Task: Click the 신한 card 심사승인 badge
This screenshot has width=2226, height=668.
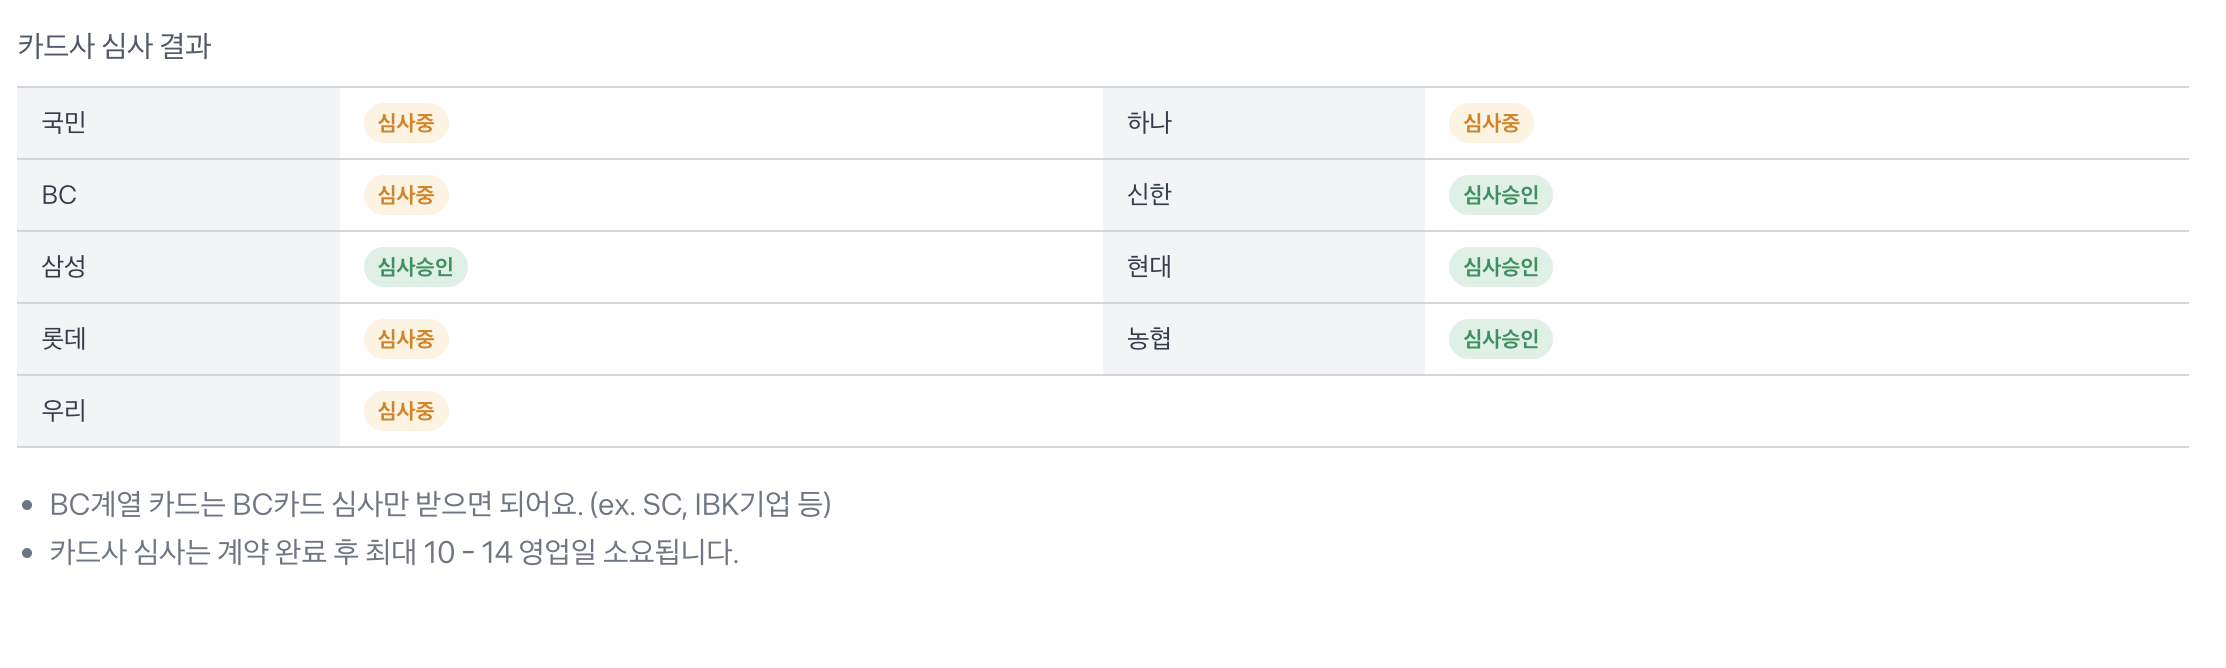Action: tap(1501, 195)
